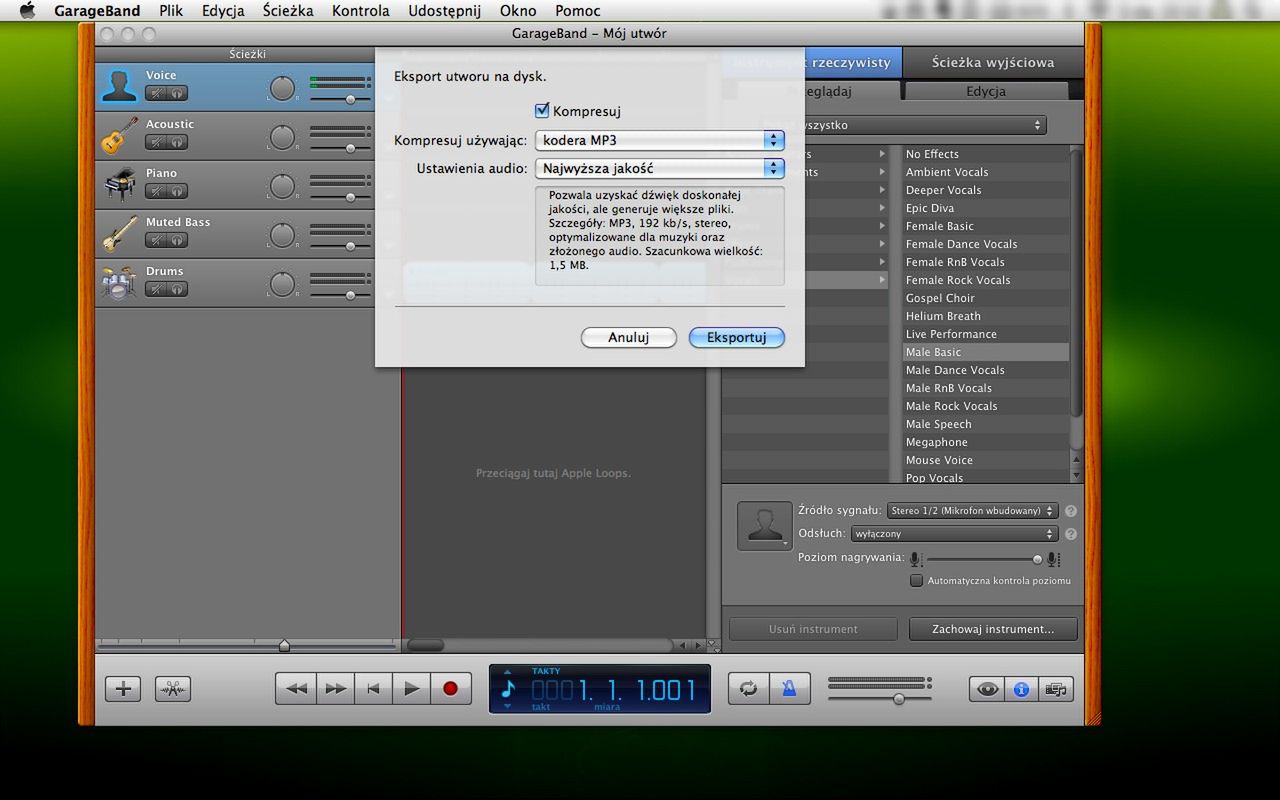This screenshot has height=800, width=1280.
Task: Open the Ścieżka menu
Action: click(x=288, y=11)
